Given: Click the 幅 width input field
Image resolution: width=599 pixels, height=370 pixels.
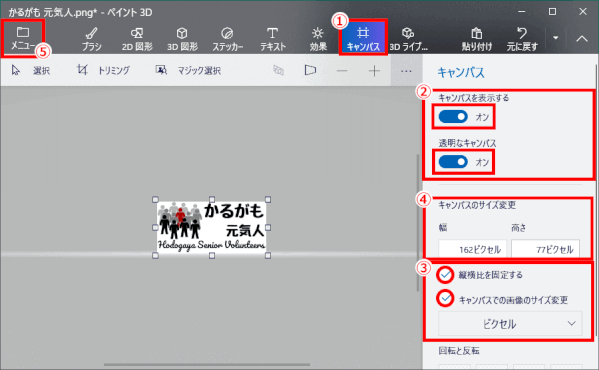Looking at the screenshot, I should (473, 249).
